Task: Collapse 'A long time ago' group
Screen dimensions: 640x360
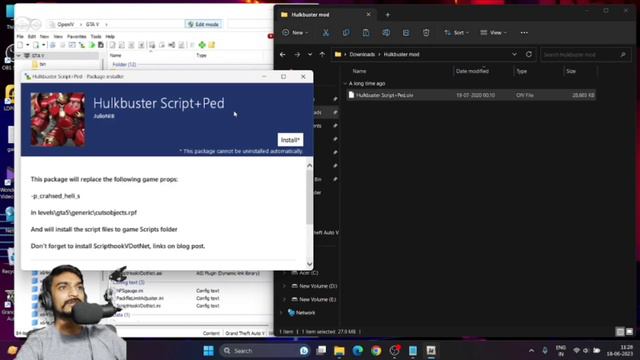Action: pyautogui.click(x=345, y=84)
